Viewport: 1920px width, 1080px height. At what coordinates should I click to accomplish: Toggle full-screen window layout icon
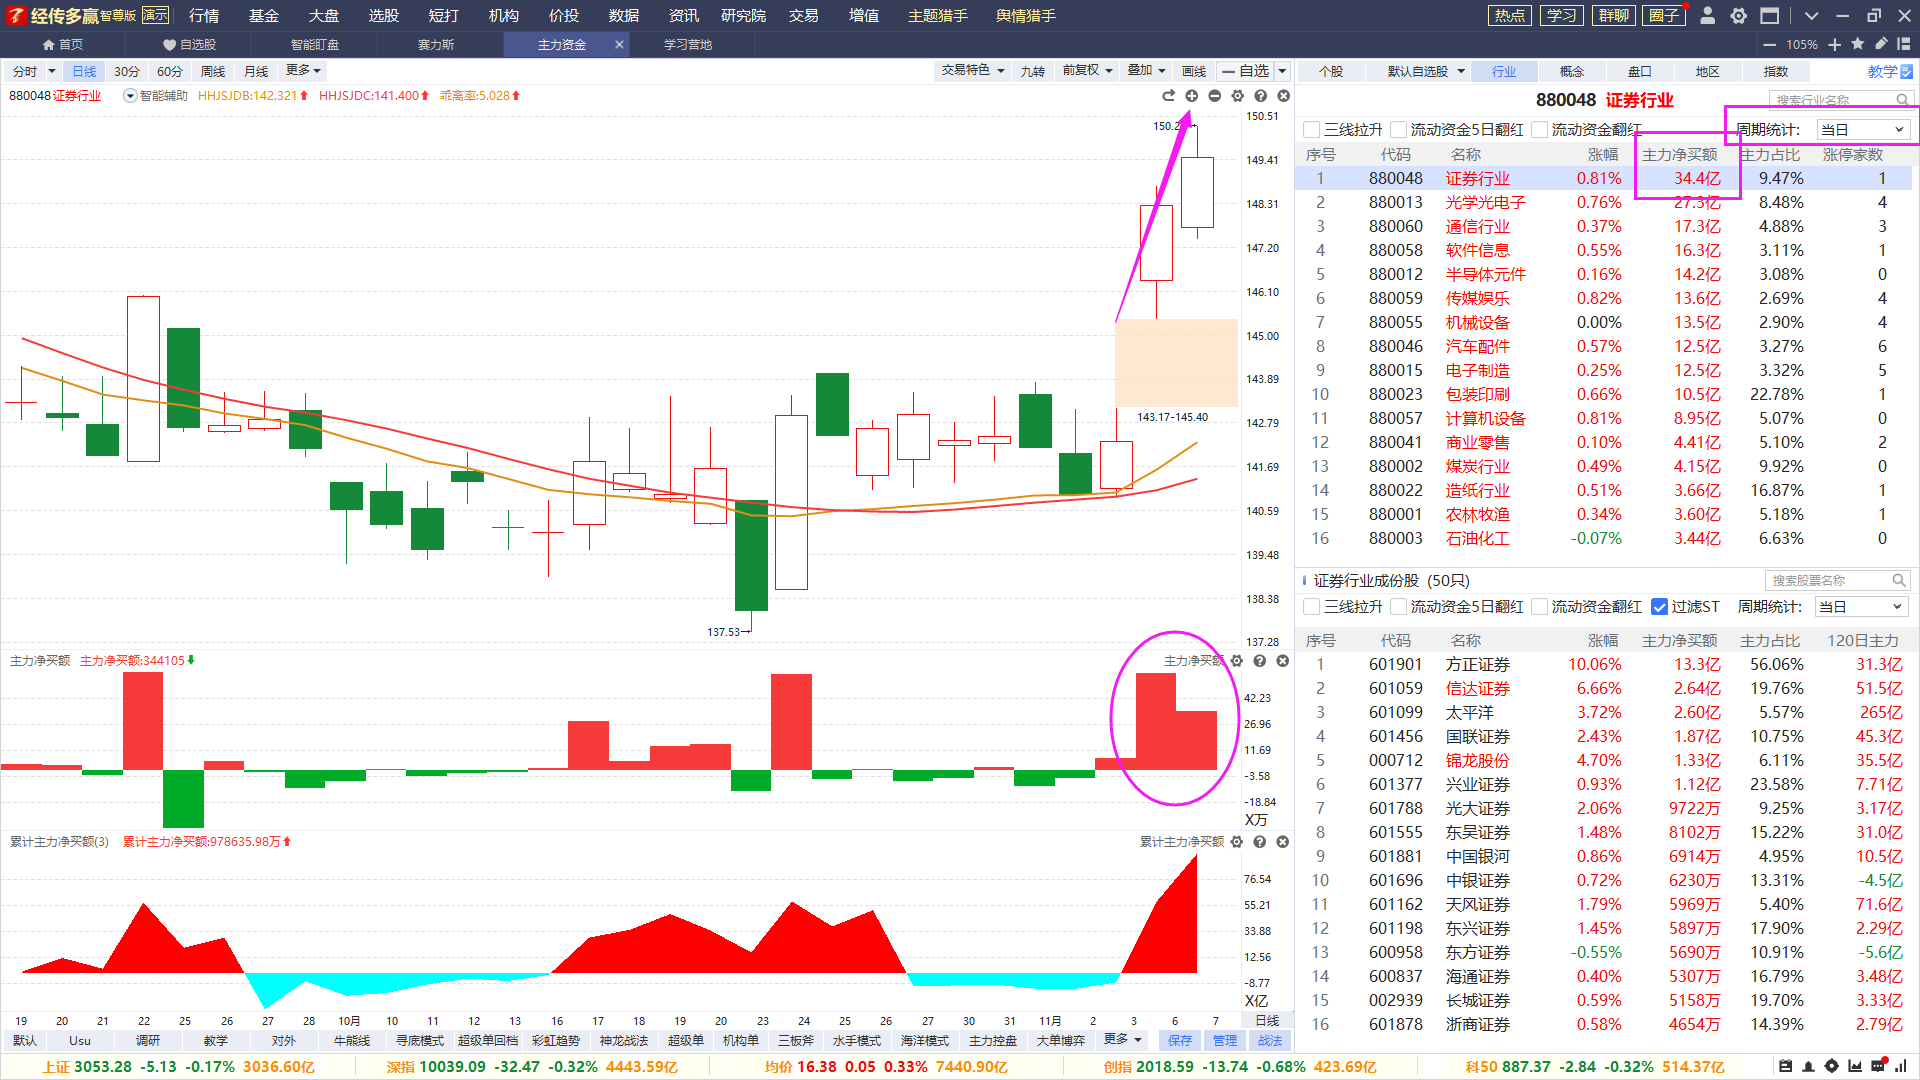(x=1769, y=15)
